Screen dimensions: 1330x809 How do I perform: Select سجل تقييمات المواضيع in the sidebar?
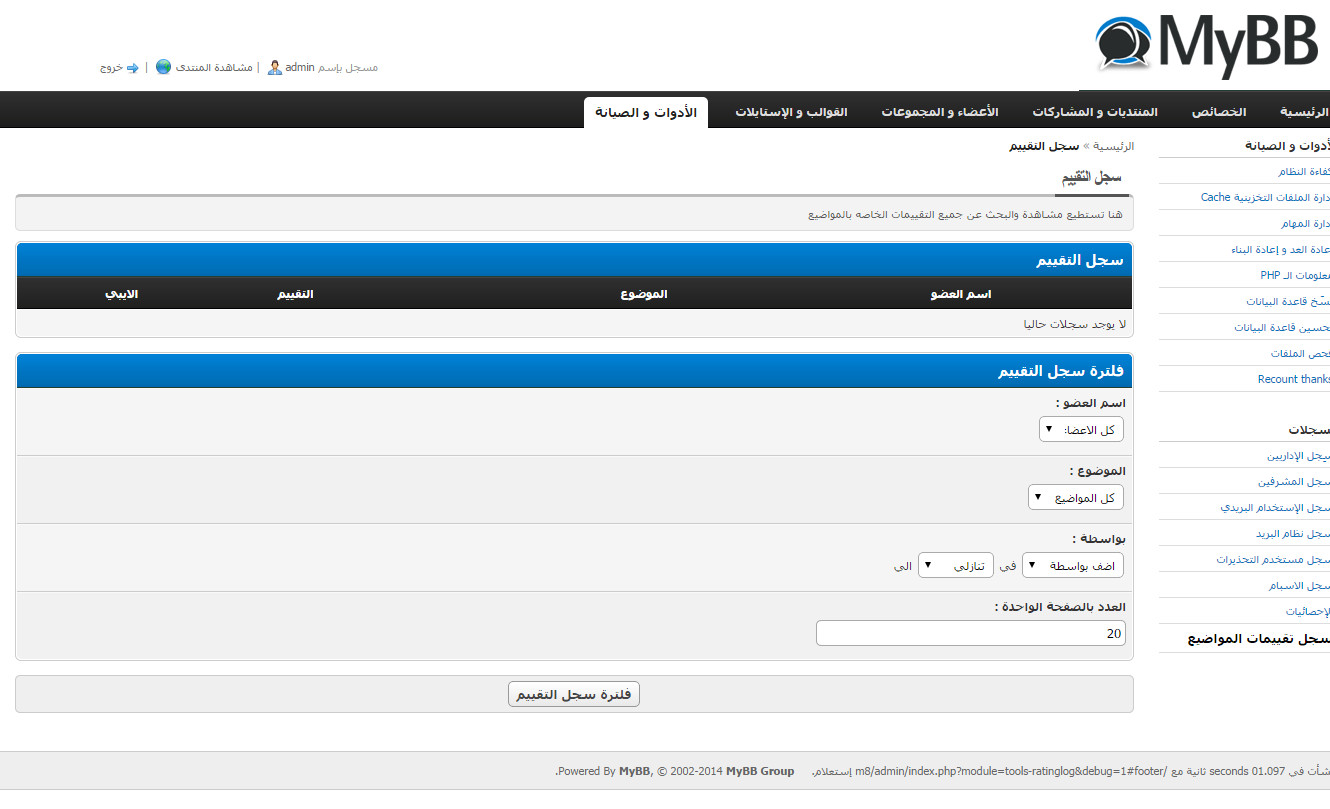pyautogui.click(x=1258, y=639)
